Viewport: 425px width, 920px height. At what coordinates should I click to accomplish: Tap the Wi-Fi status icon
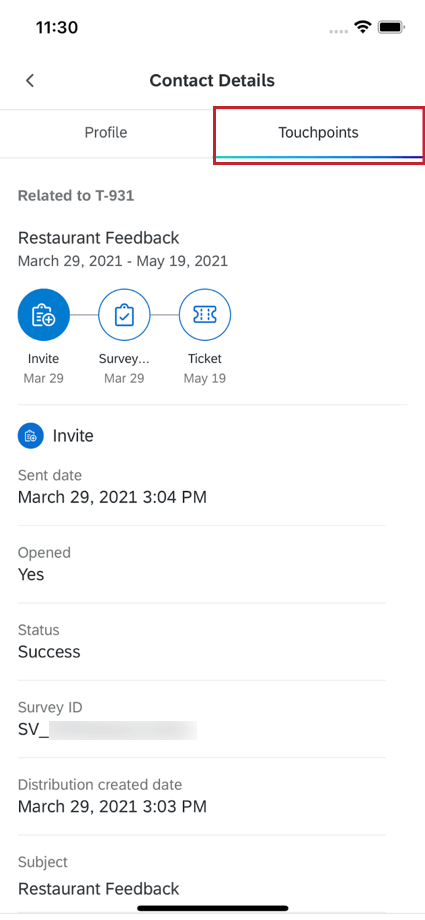[363, 27]
